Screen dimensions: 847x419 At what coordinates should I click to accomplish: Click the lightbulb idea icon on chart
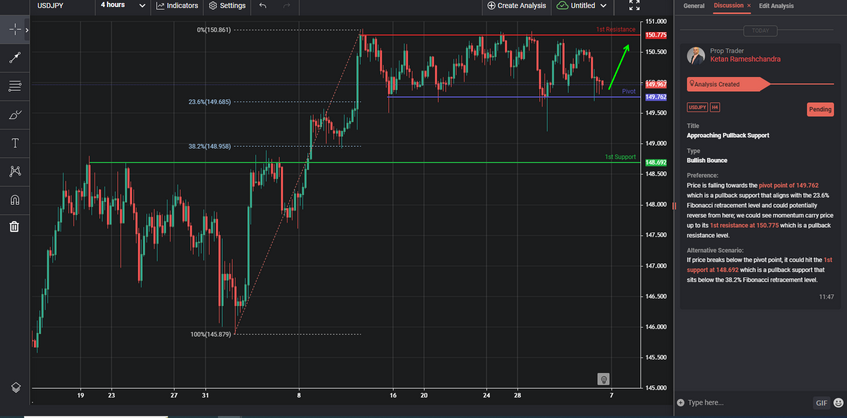603,379
